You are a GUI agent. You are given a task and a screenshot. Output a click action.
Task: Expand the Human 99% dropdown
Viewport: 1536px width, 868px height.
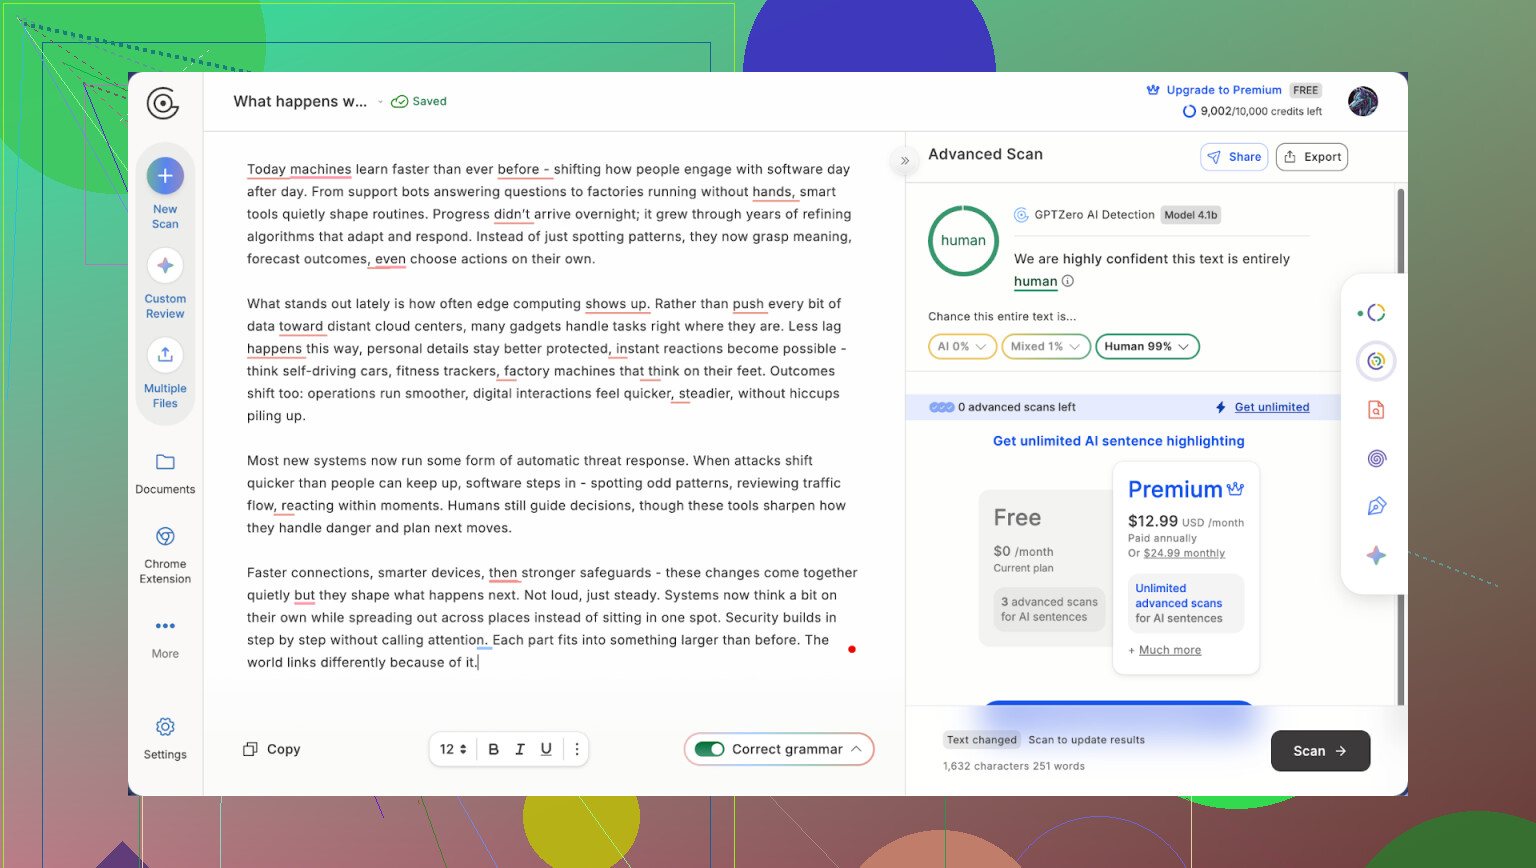point(1147,346)
